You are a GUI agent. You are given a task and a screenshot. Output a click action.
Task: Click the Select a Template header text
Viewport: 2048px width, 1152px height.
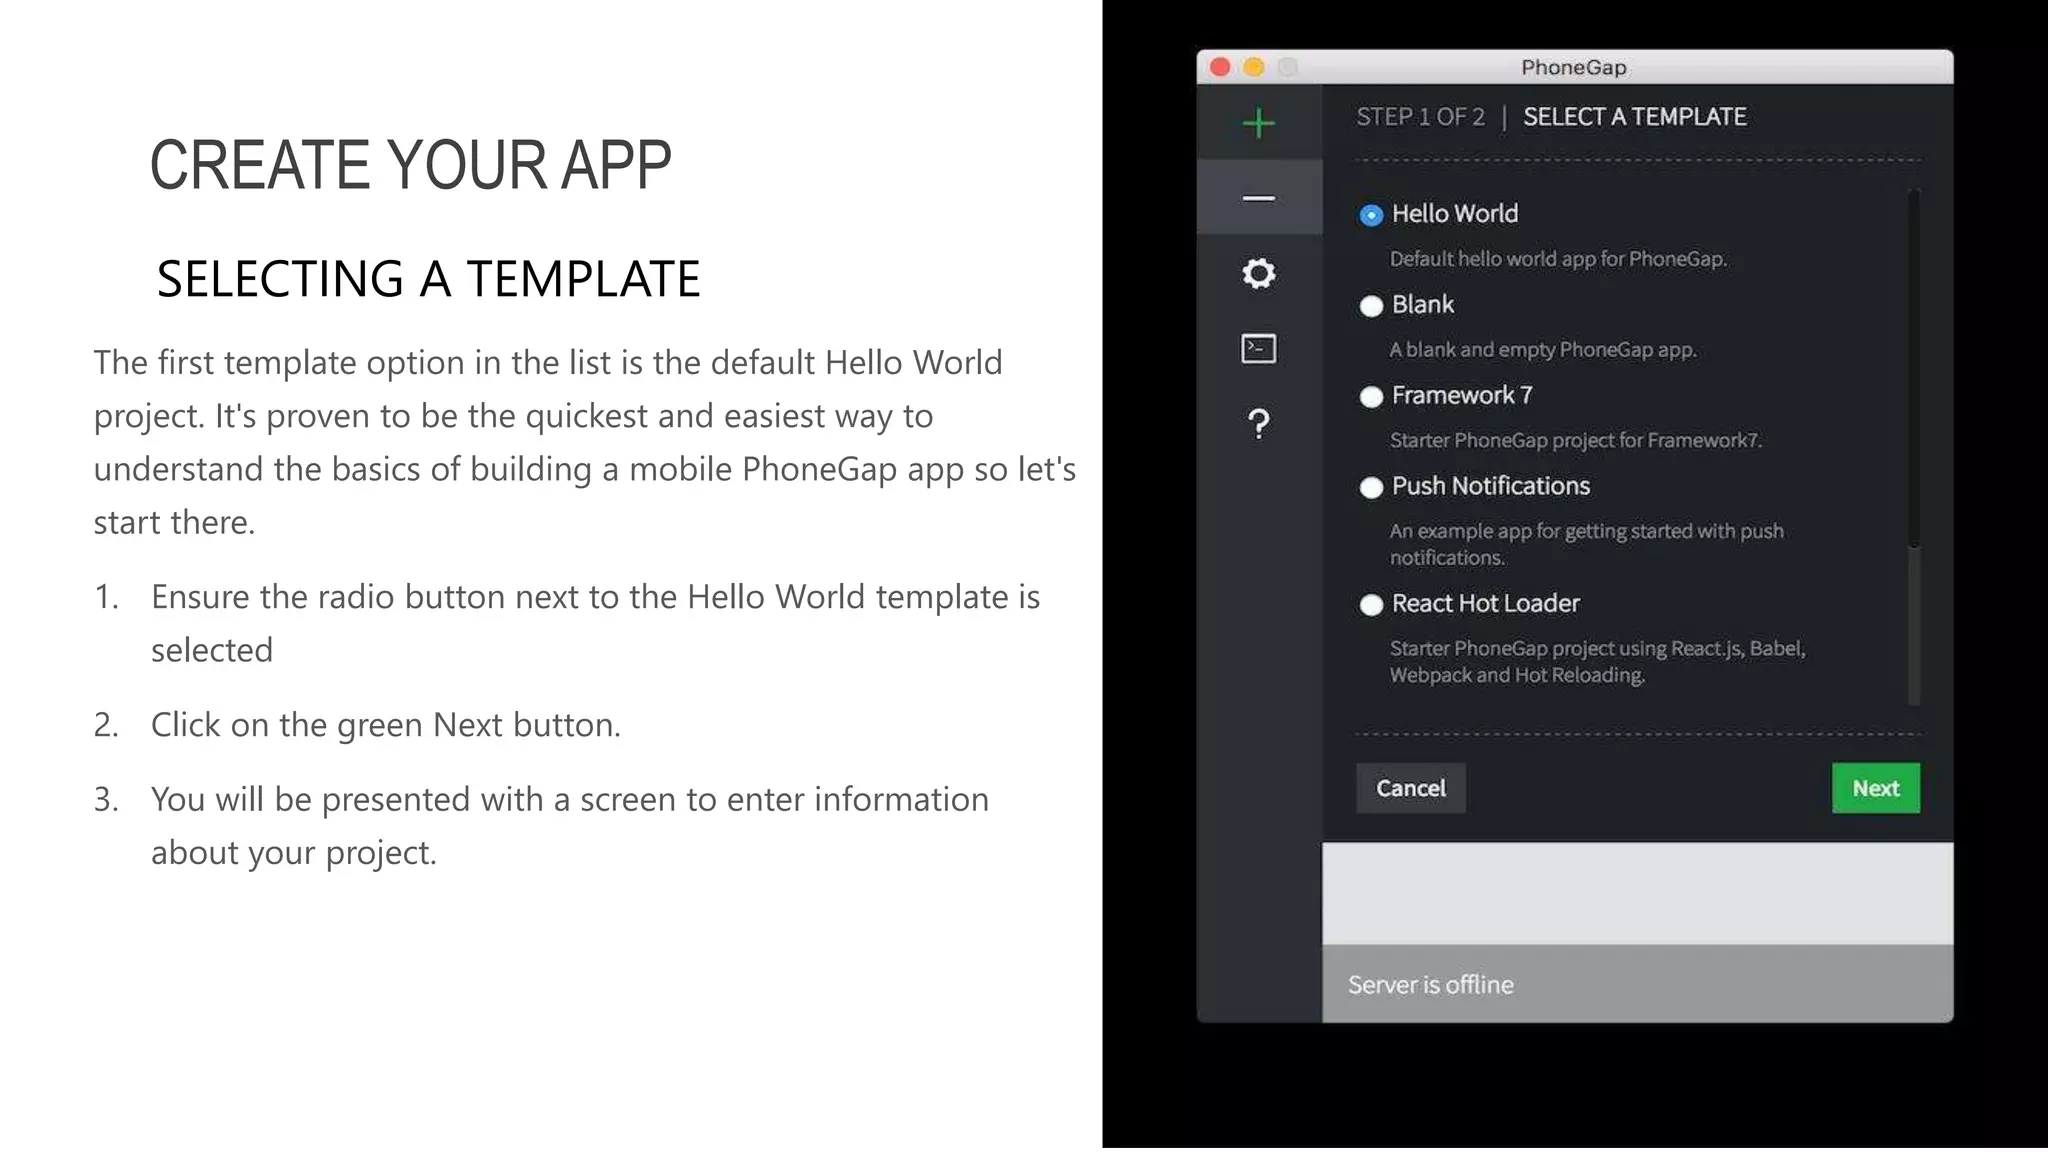pyautogui.click(x=1634, y=117)
